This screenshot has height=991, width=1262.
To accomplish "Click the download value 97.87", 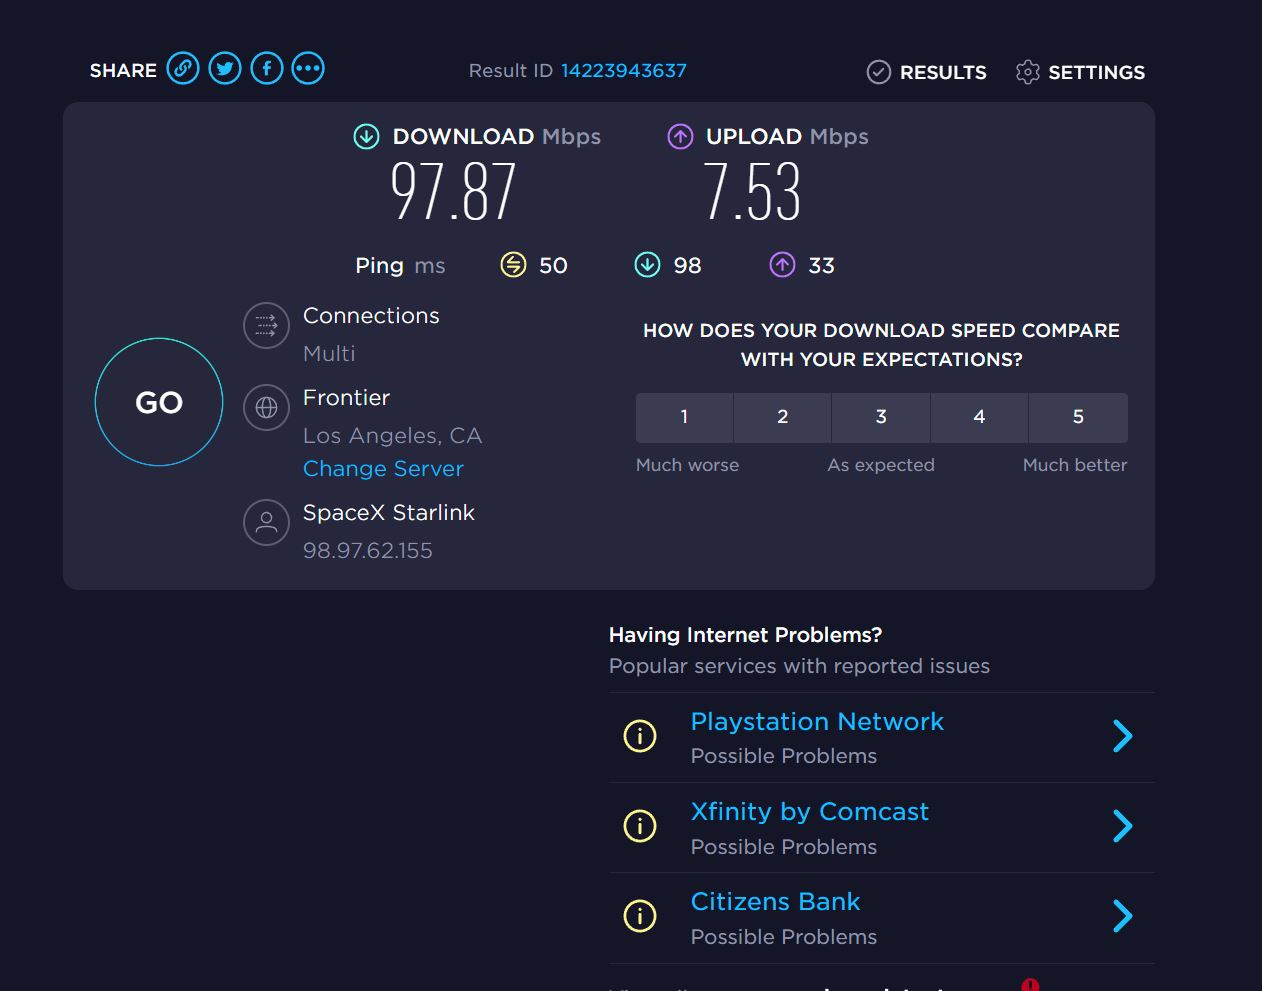I will tap(453, 191).
